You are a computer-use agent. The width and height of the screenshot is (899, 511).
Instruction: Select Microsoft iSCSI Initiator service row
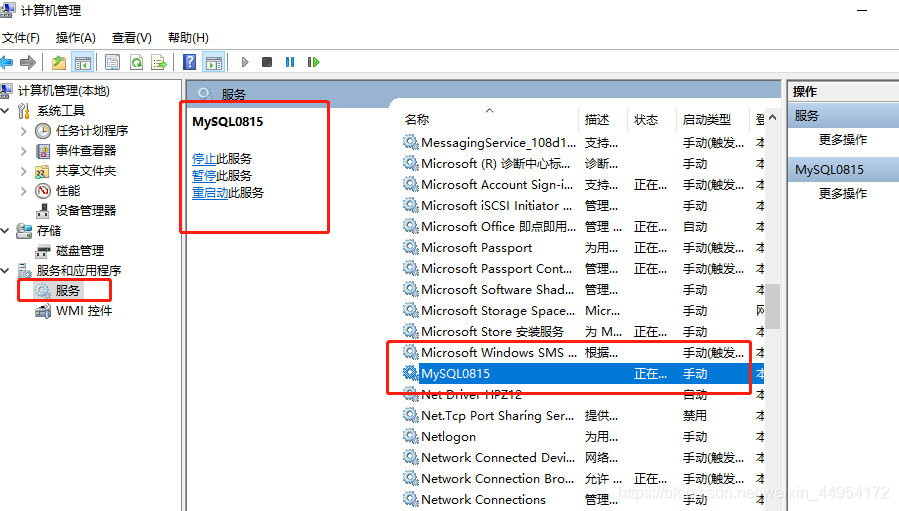(x=583, y=206)
